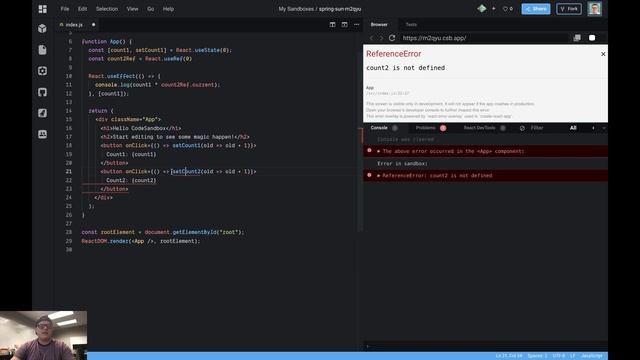Click the sandbox name spring-sun-m2qyu

coord(340,9)
